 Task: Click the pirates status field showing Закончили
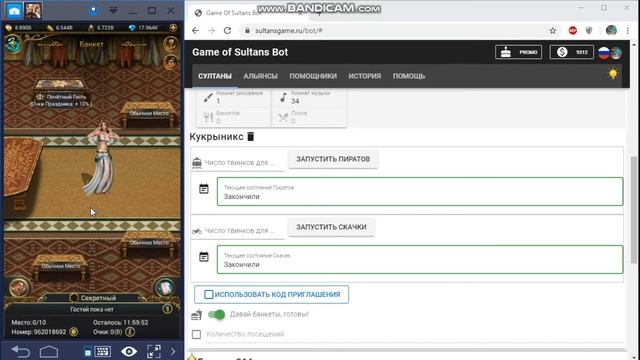pyautogui.click(x=420, y=191)
